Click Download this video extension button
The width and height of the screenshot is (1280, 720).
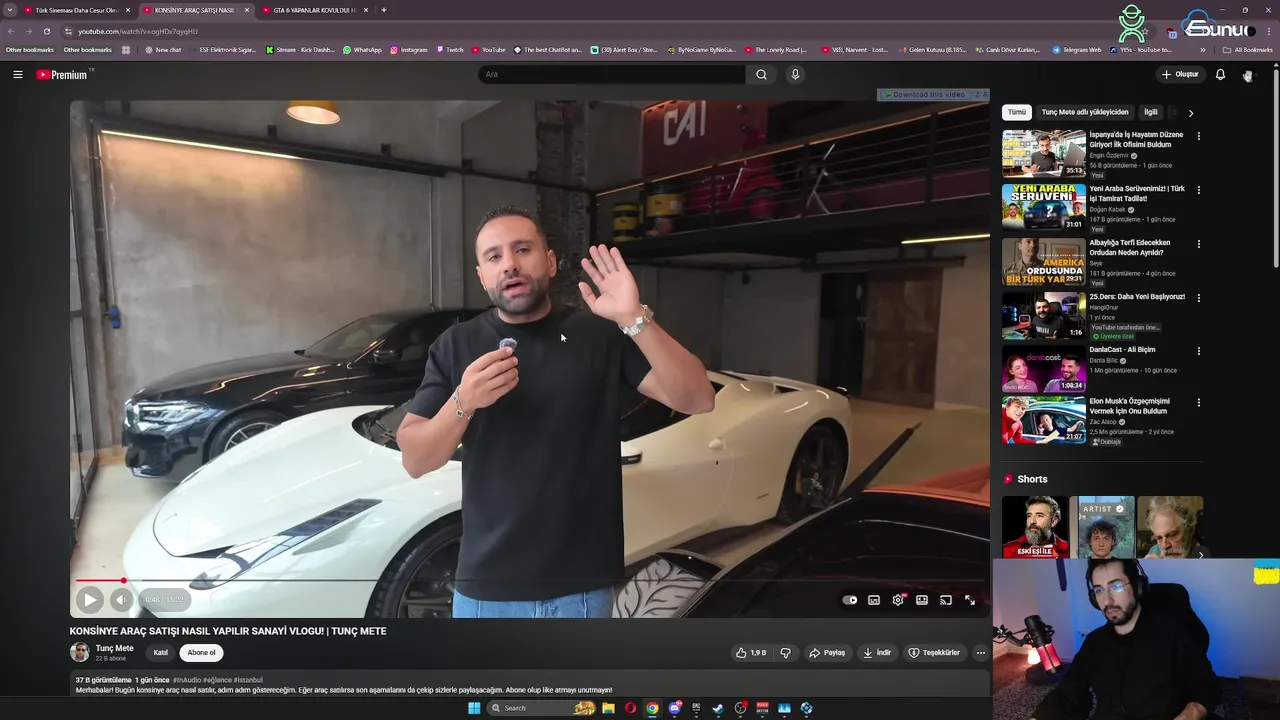(x=926, y=94)
